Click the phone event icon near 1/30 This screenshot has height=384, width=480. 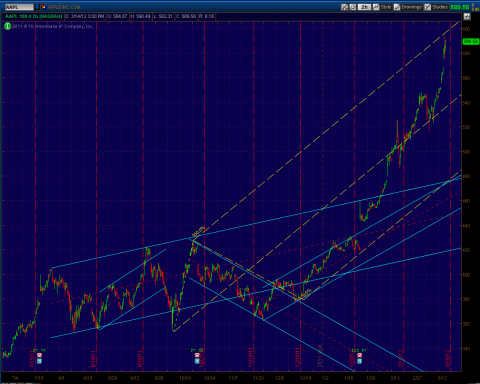[359, 355]
